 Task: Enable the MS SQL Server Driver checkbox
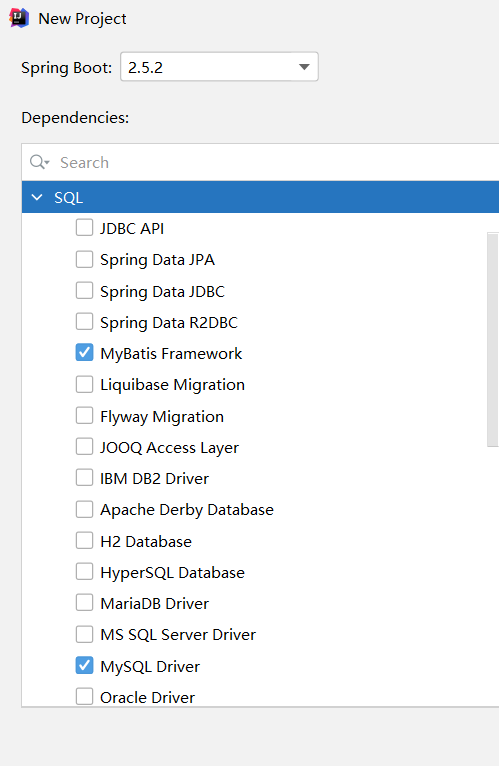tap(85, 635)
